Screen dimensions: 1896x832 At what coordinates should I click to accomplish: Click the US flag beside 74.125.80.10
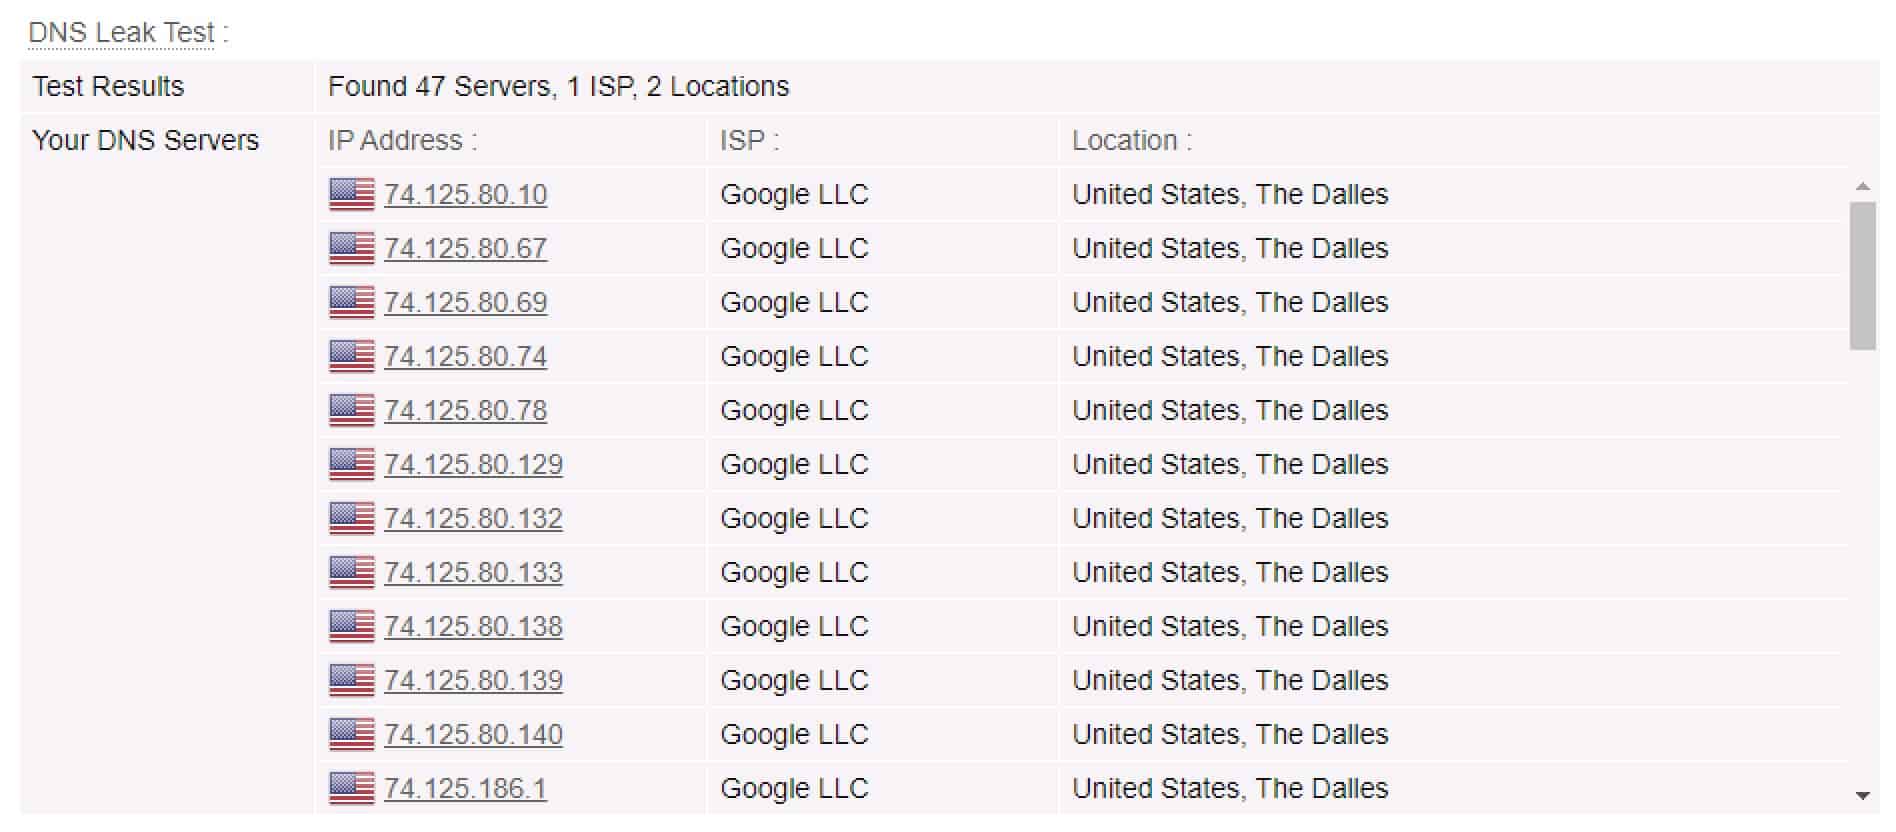point(351,194)
